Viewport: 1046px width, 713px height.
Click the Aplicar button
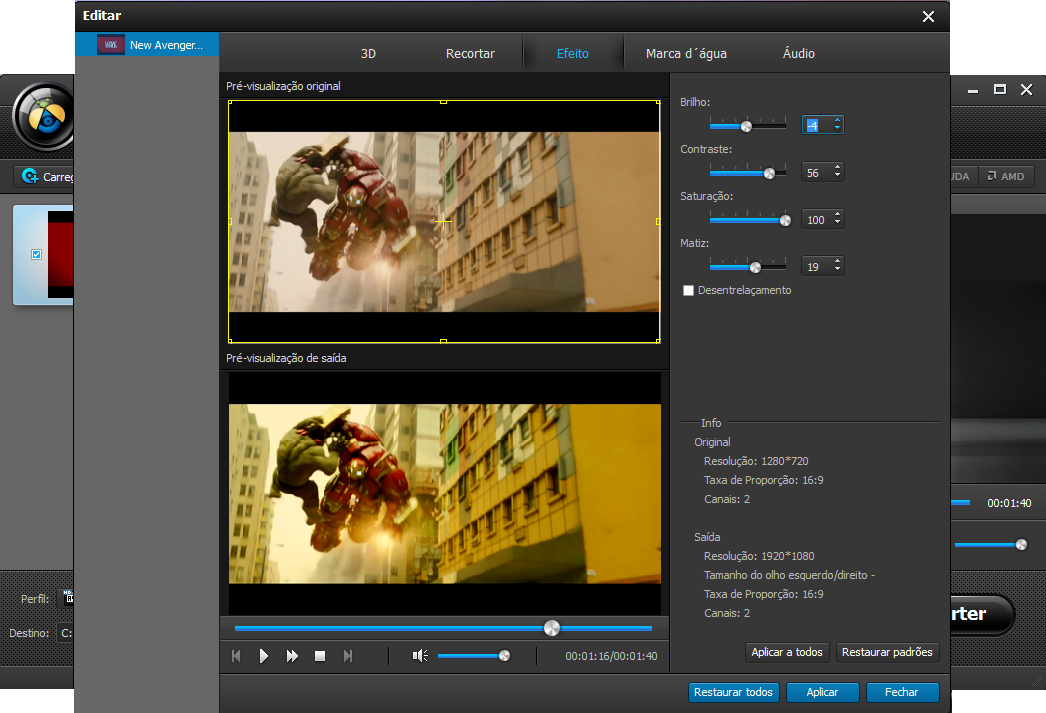tap(822, 692)
